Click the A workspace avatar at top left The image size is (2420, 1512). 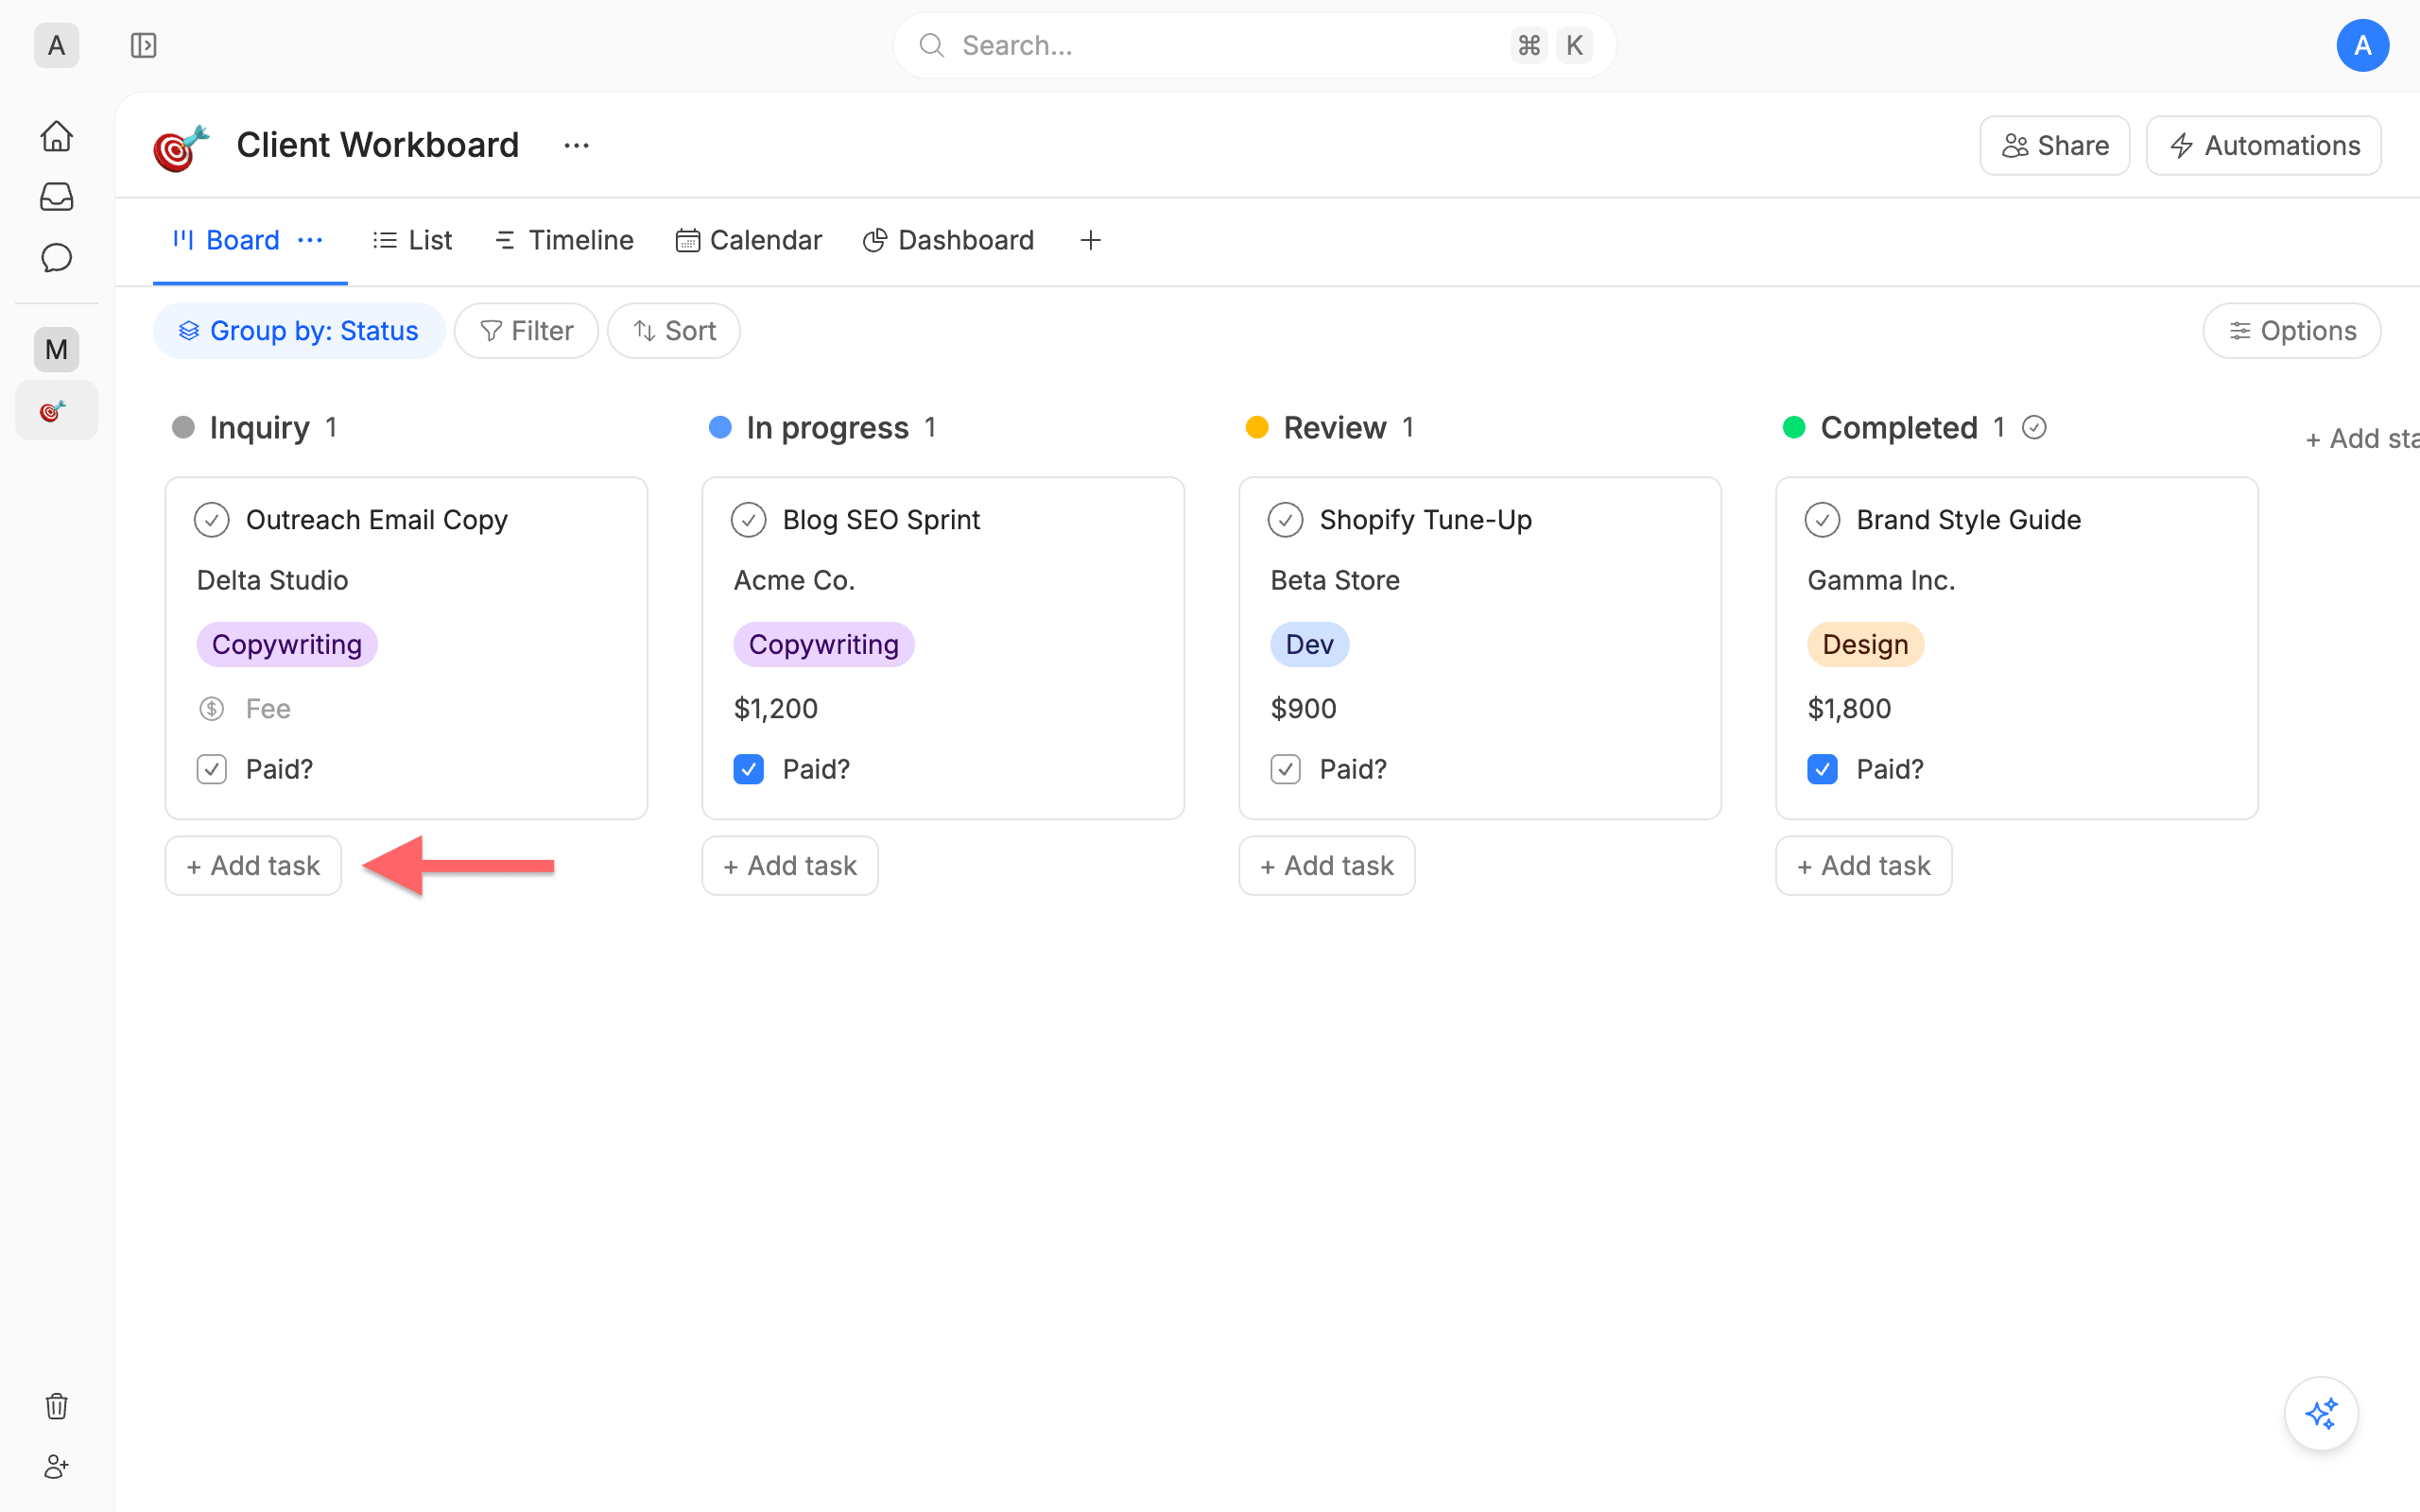57,45
